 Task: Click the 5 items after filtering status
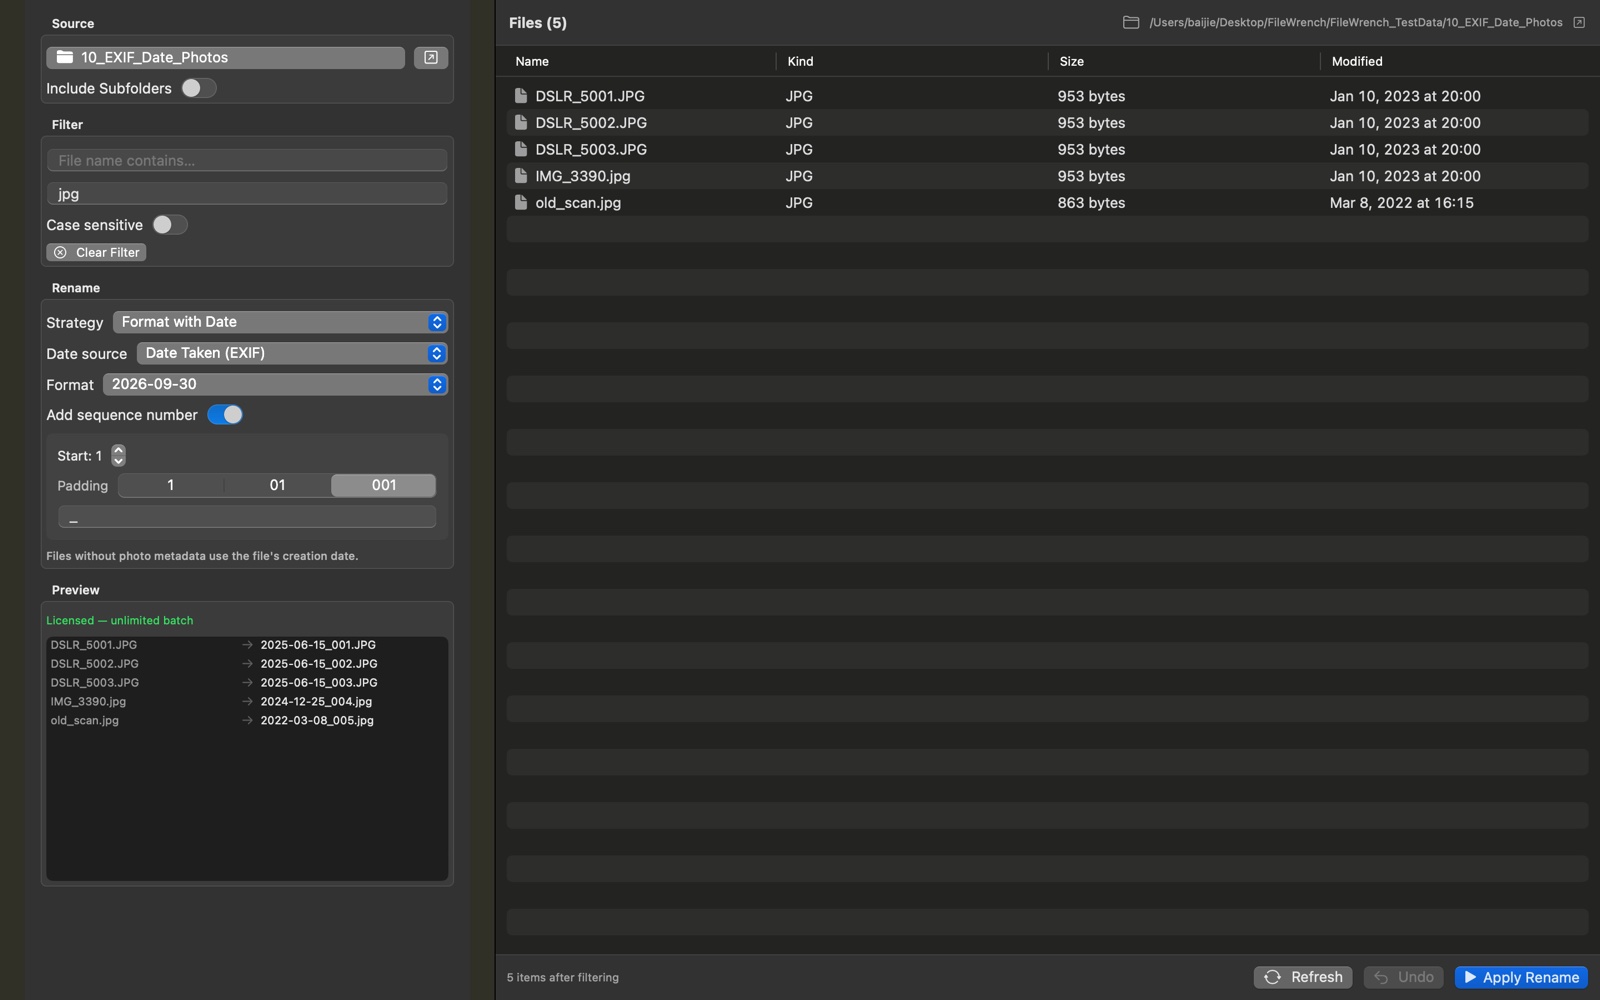pos(563,978)
